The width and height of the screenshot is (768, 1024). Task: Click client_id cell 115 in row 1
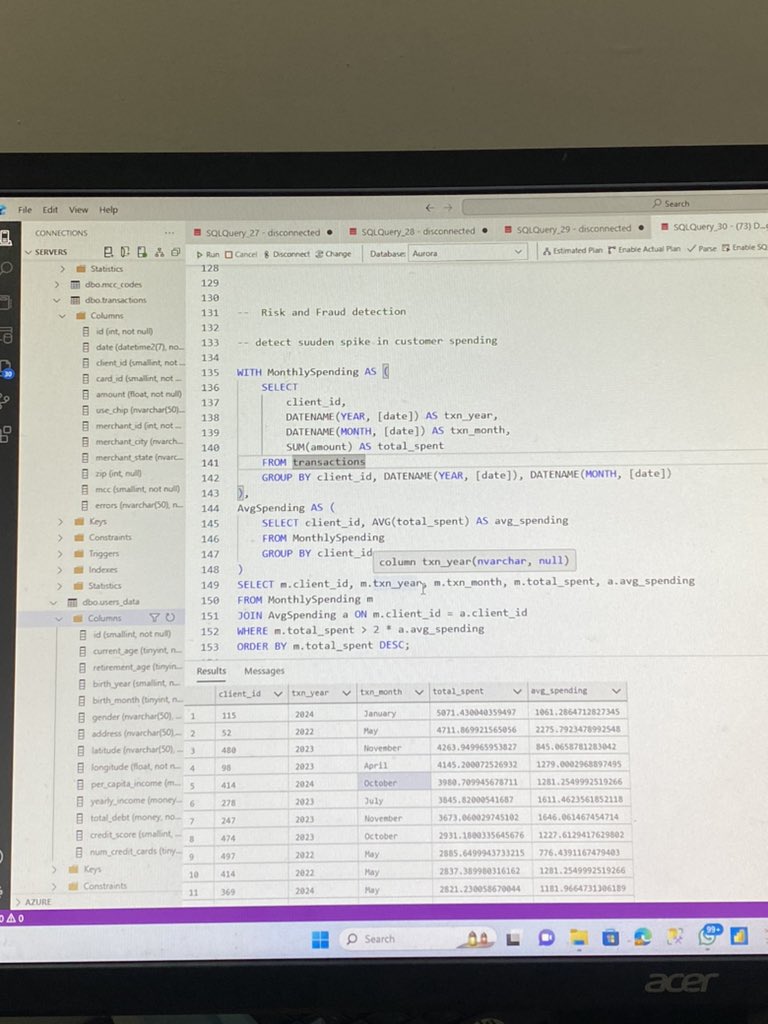pyautogui.click(x=251, y=715)
